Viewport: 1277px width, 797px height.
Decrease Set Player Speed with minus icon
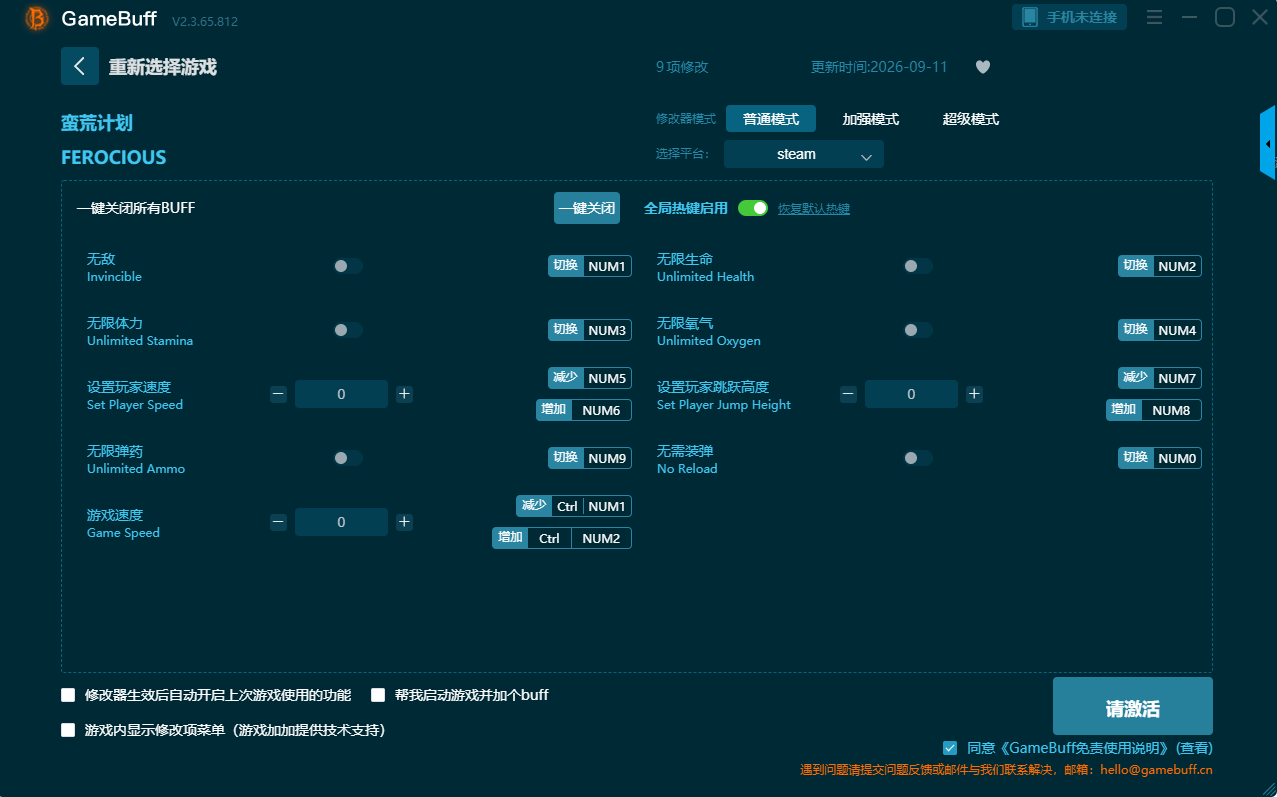tap(278, 394)
